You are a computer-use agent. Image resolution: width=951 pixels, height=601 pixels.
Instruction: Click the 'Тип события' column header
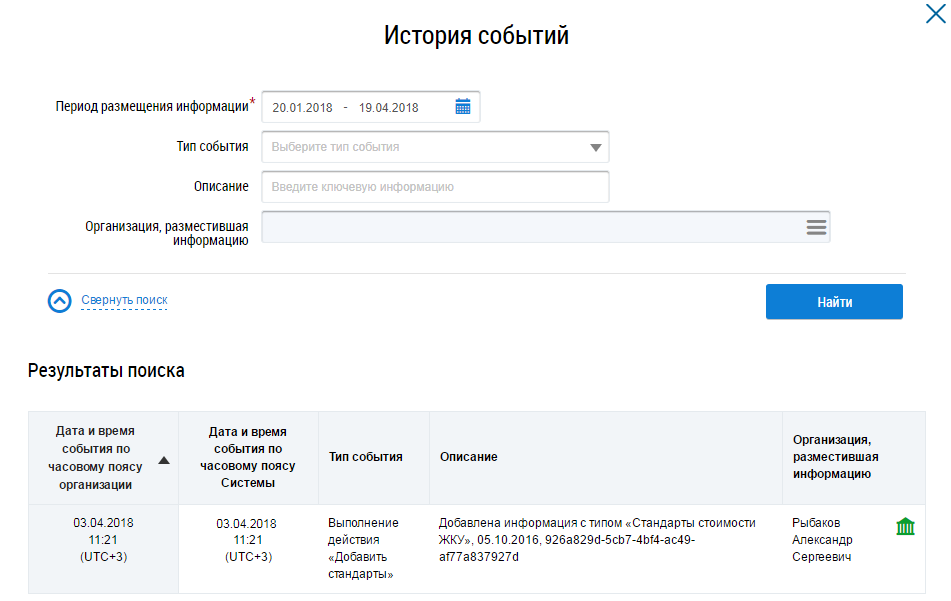[365, 457]
